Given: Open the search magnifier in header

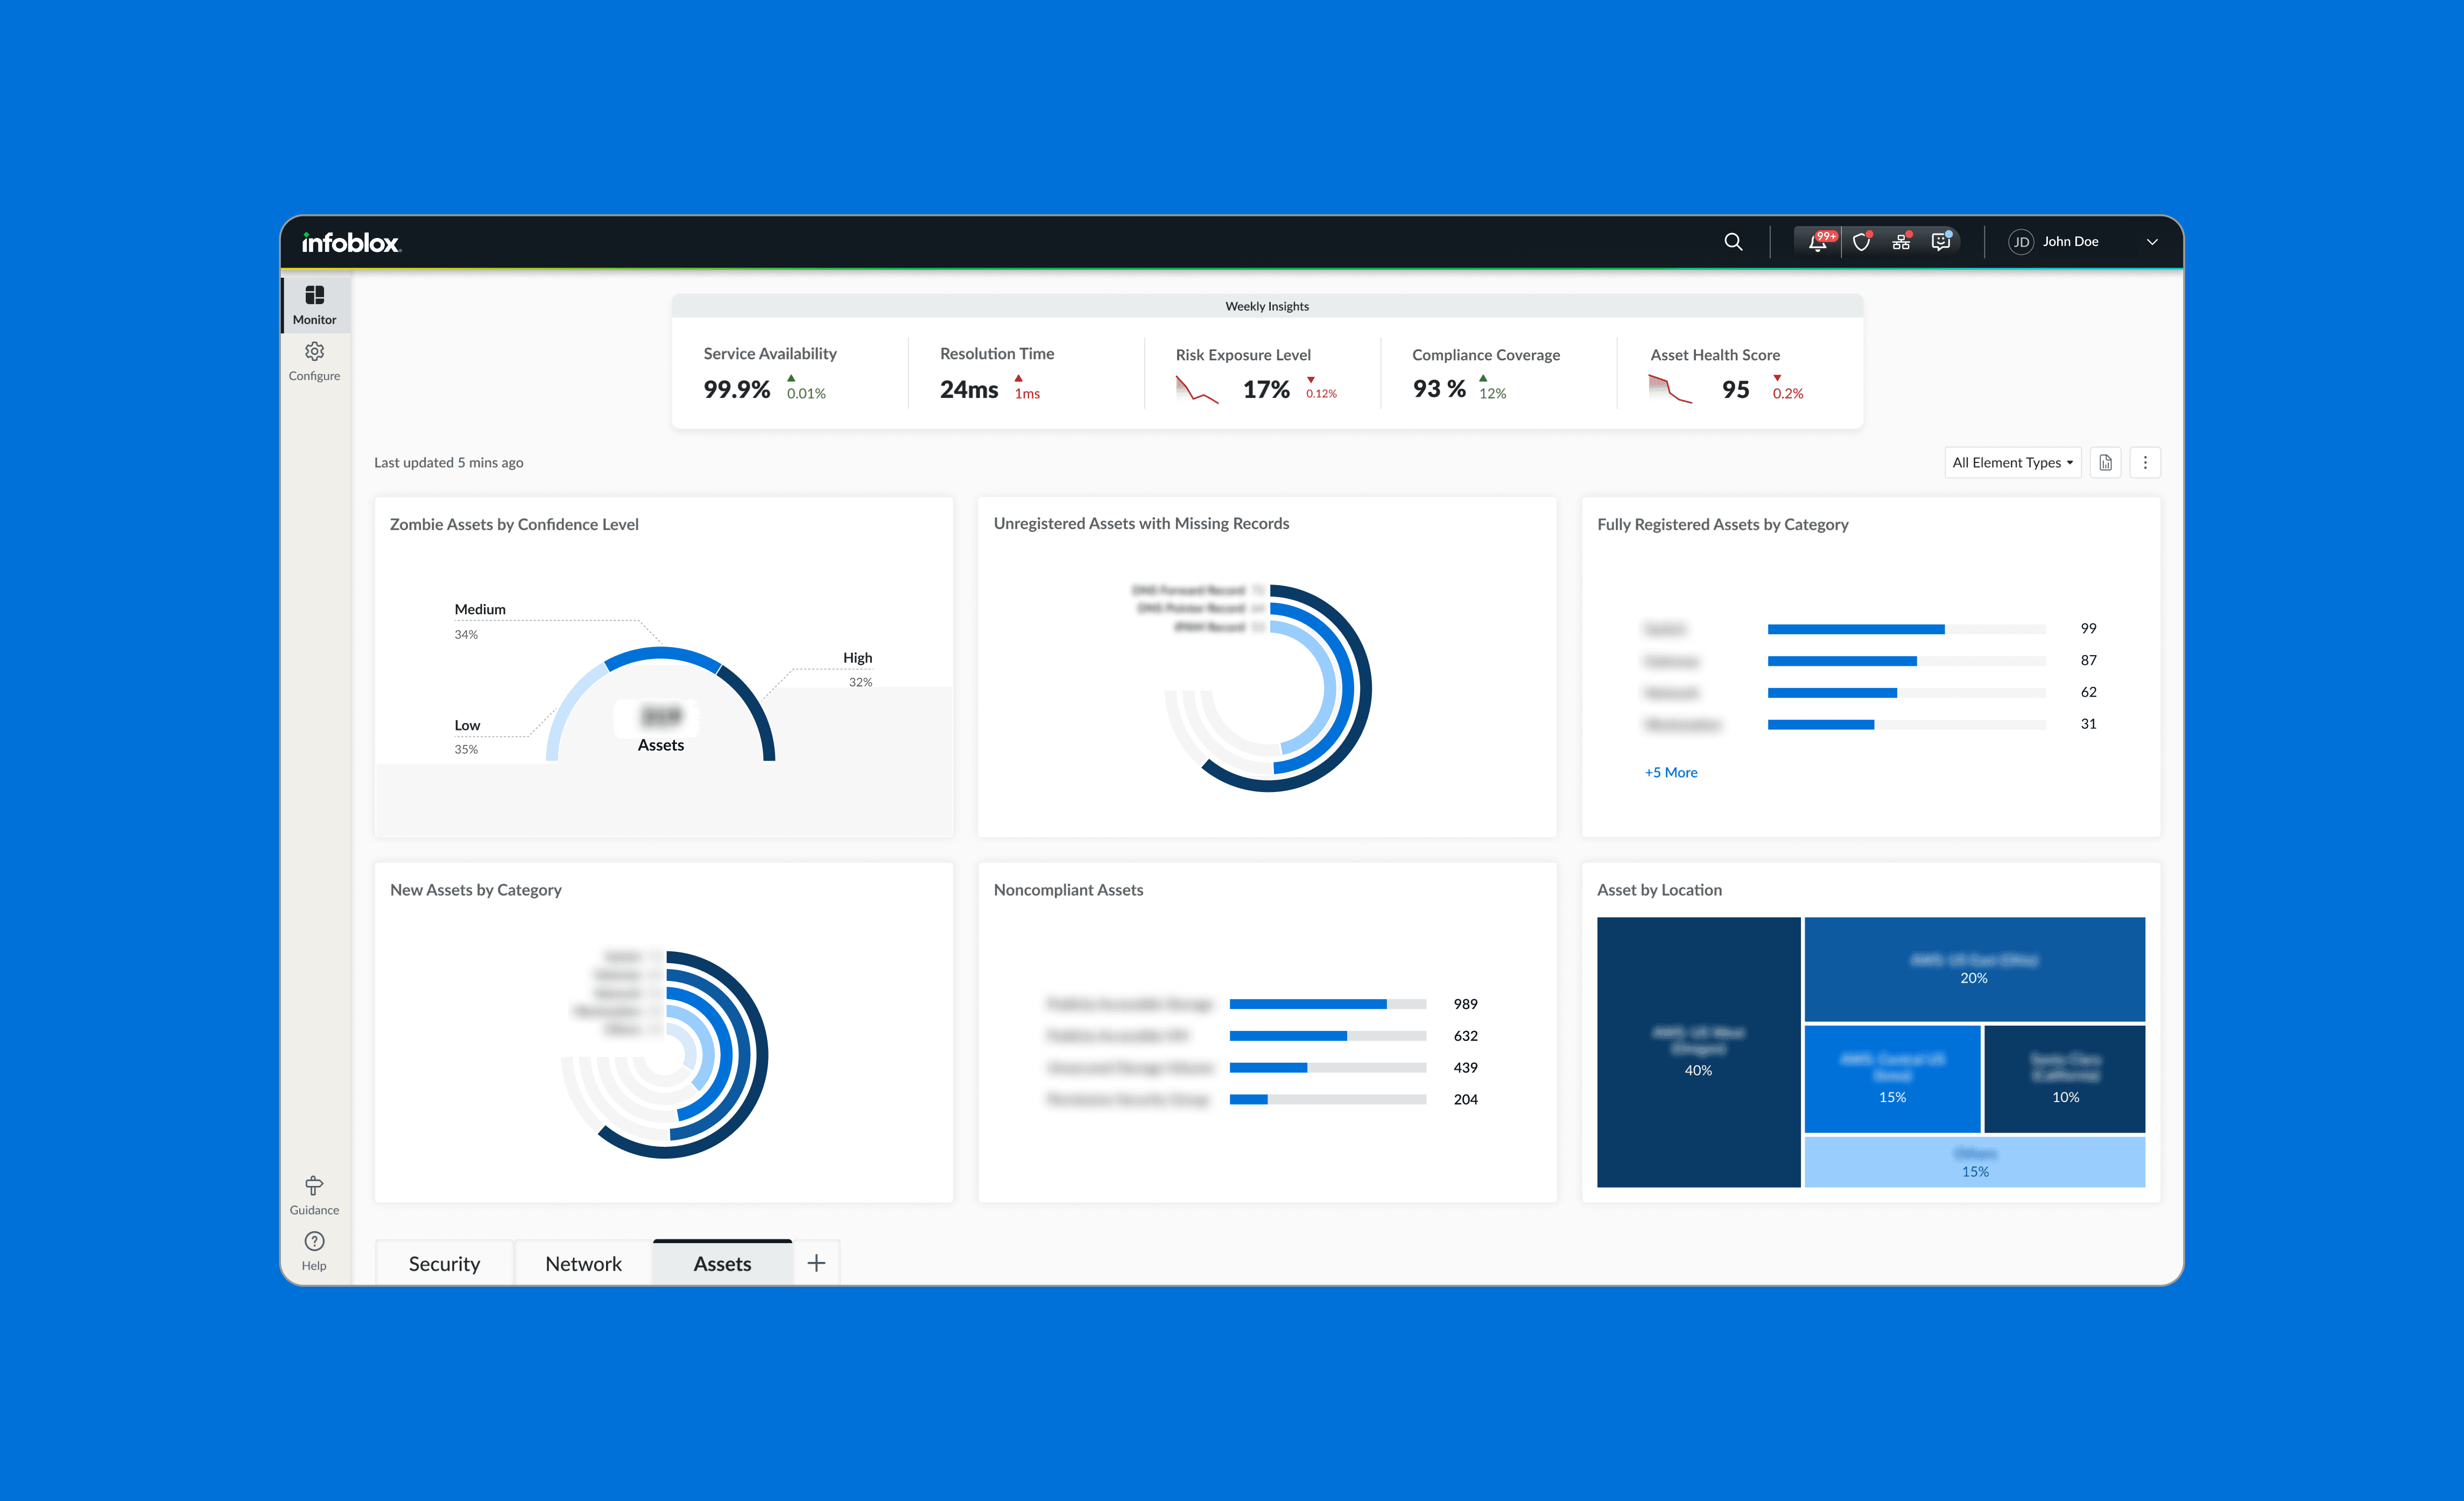Looking at the screenshot, I should (1733, 242).
